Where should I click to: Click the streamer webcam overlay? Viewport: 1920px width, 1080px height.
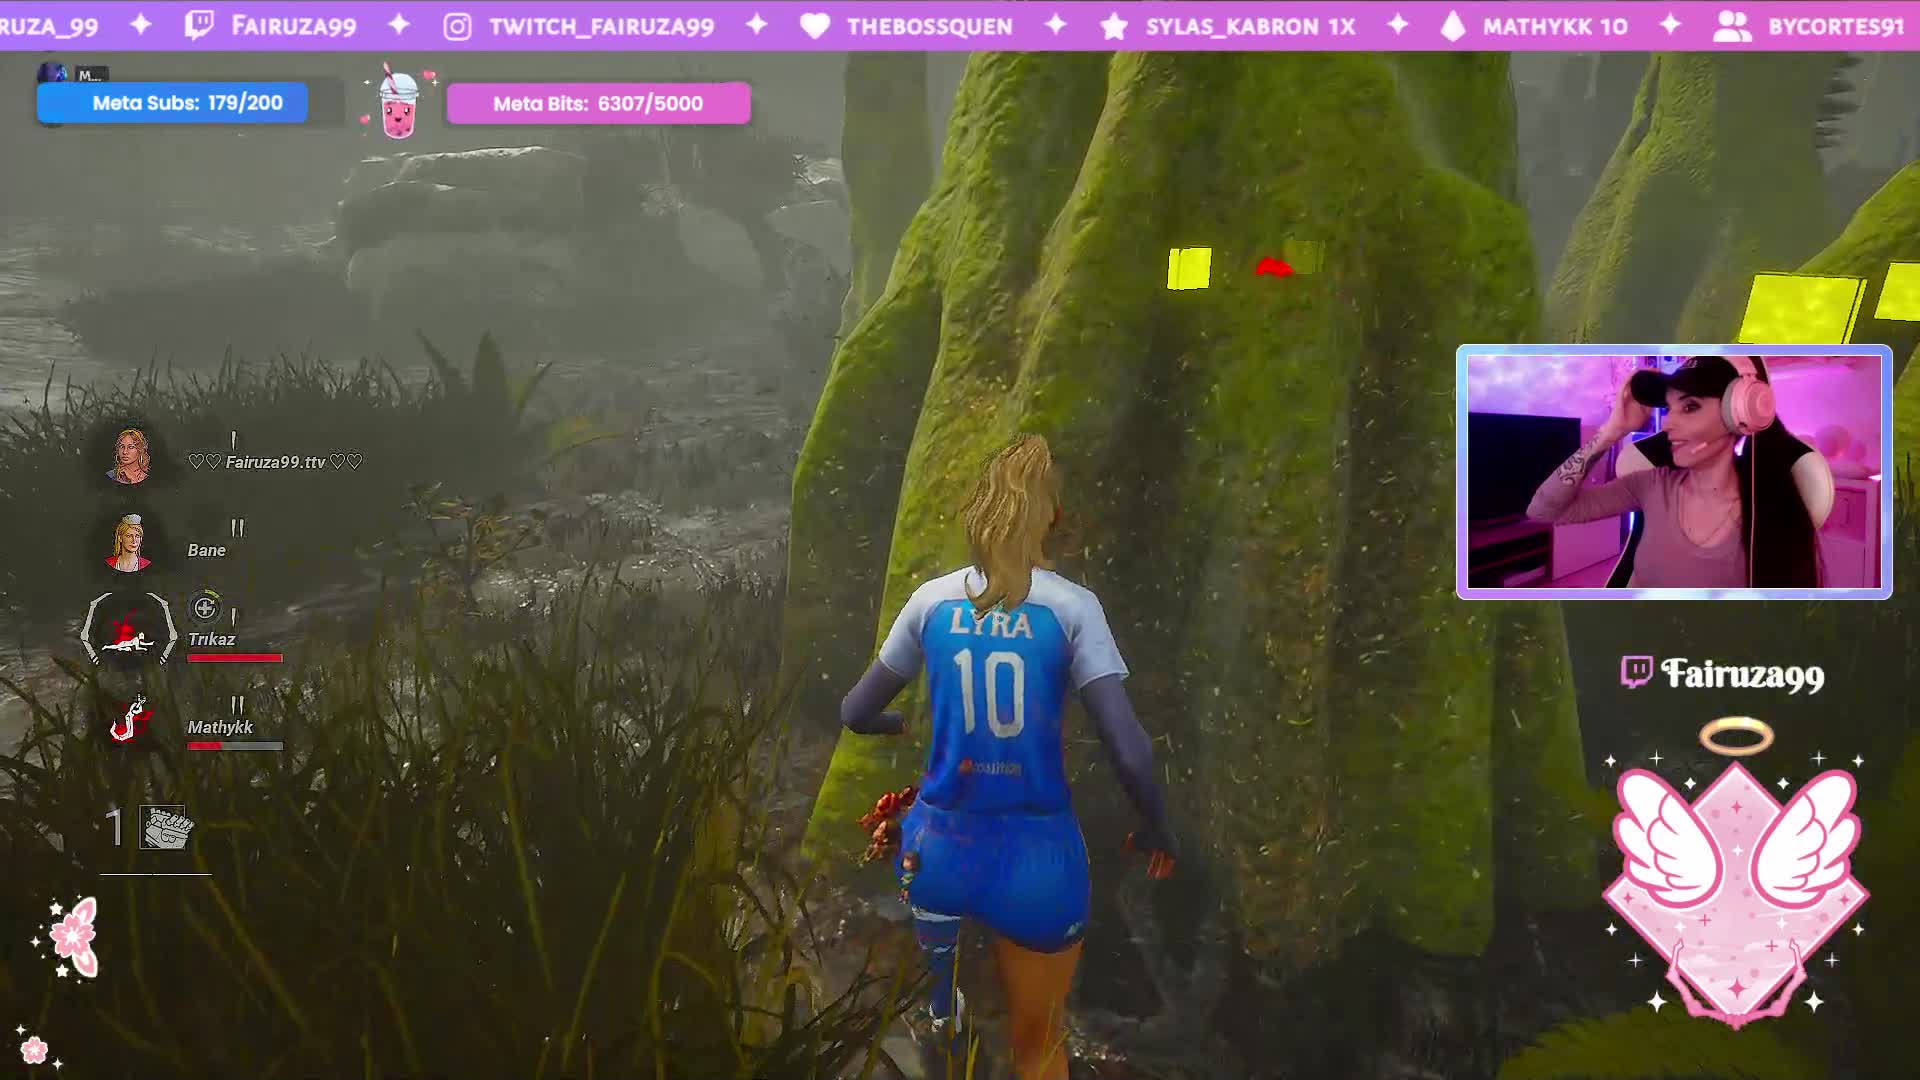pyautogui.click(x=1674, y=472)
